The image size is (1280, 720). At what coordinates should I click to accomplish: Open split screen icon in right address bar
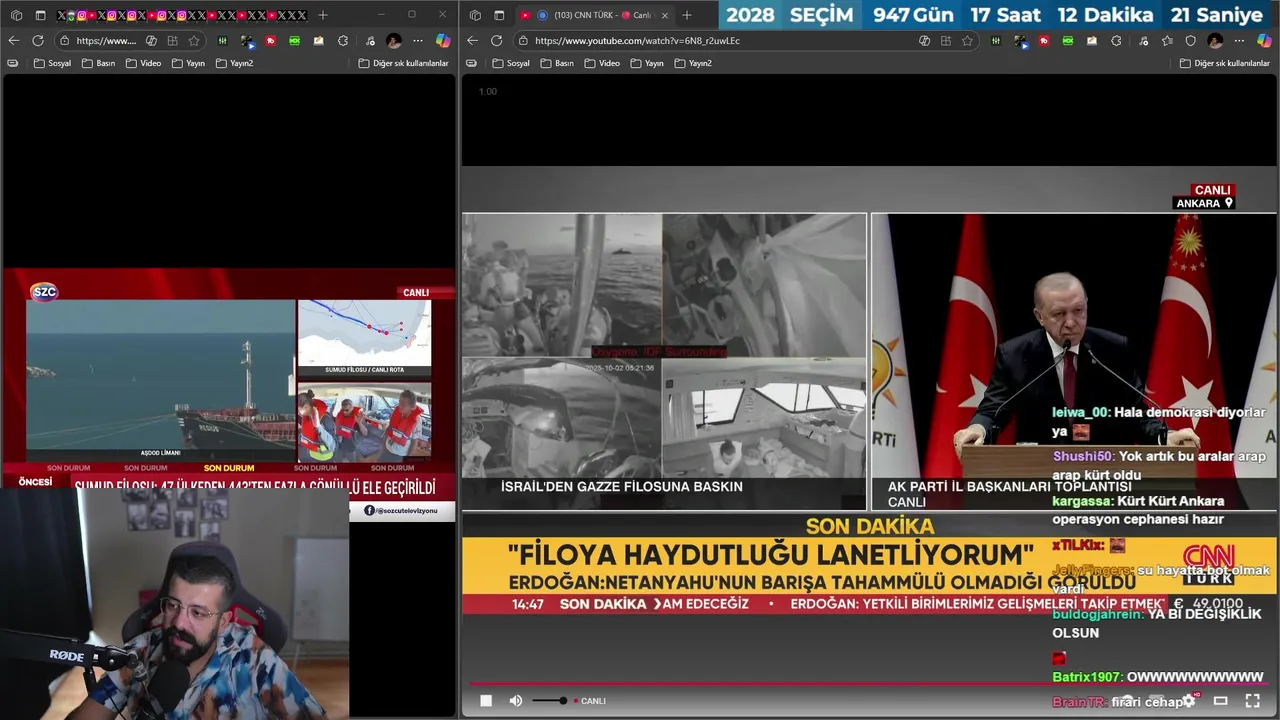[945, 41]
